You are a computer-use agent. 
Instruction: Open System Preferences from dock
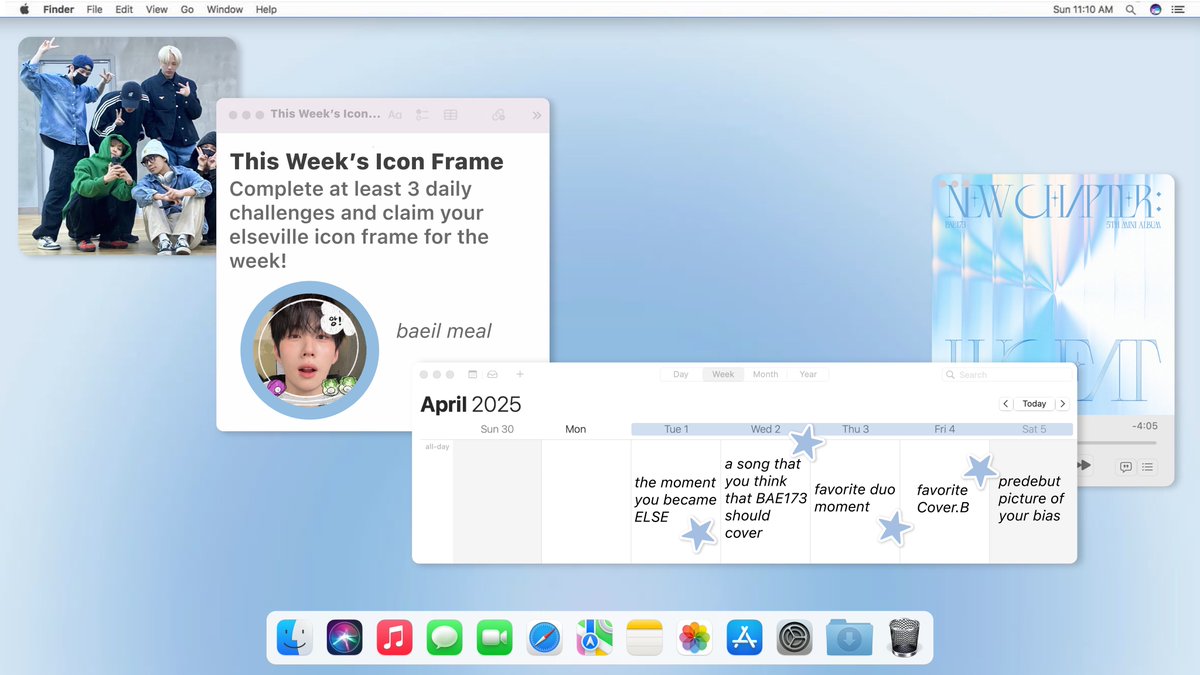[x=795, y=637]
